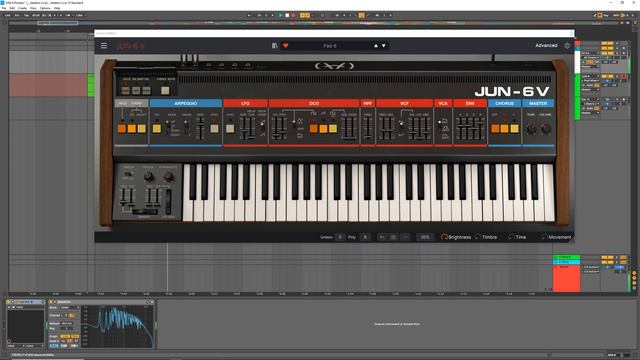
Task: Click the Advanced panel button
Action: pyautogui.click(x=546, y=45)
